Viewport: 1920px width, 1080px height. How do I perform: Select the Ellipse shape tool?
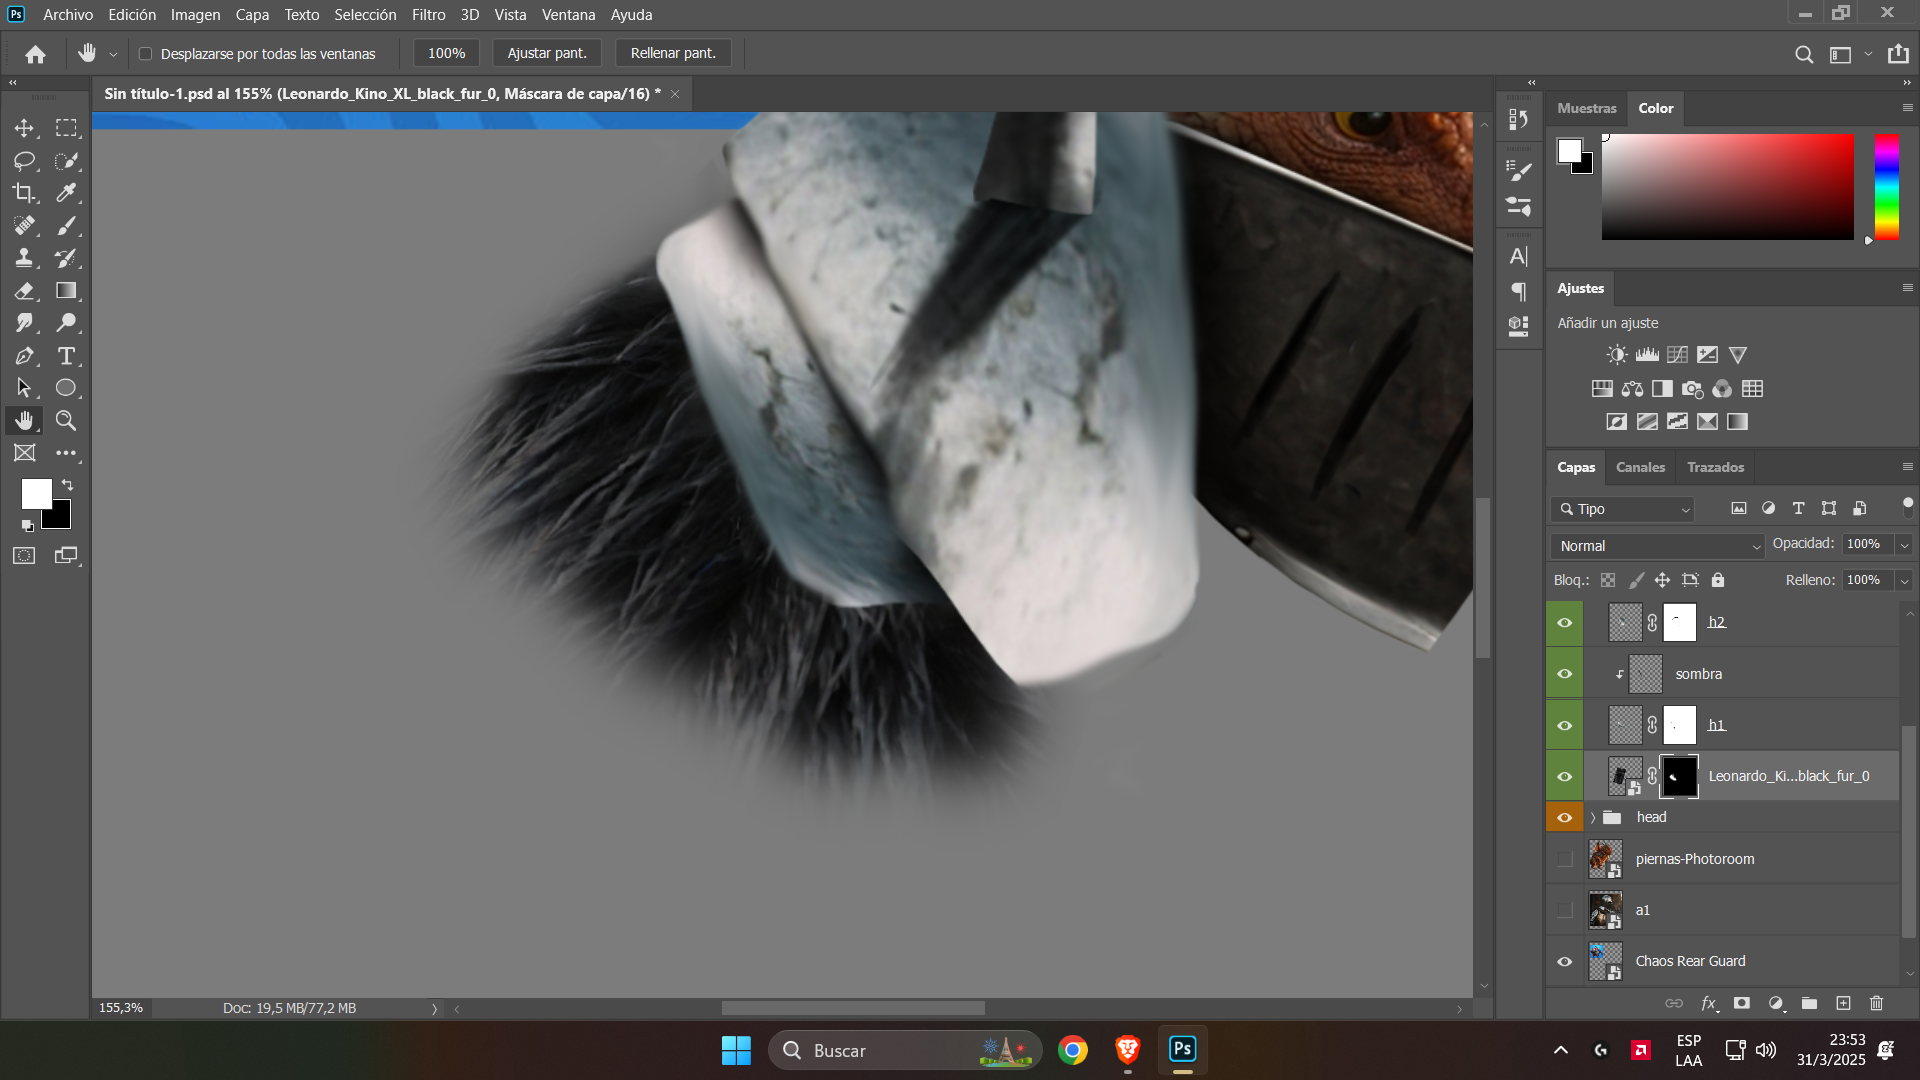tap(67, 388)
